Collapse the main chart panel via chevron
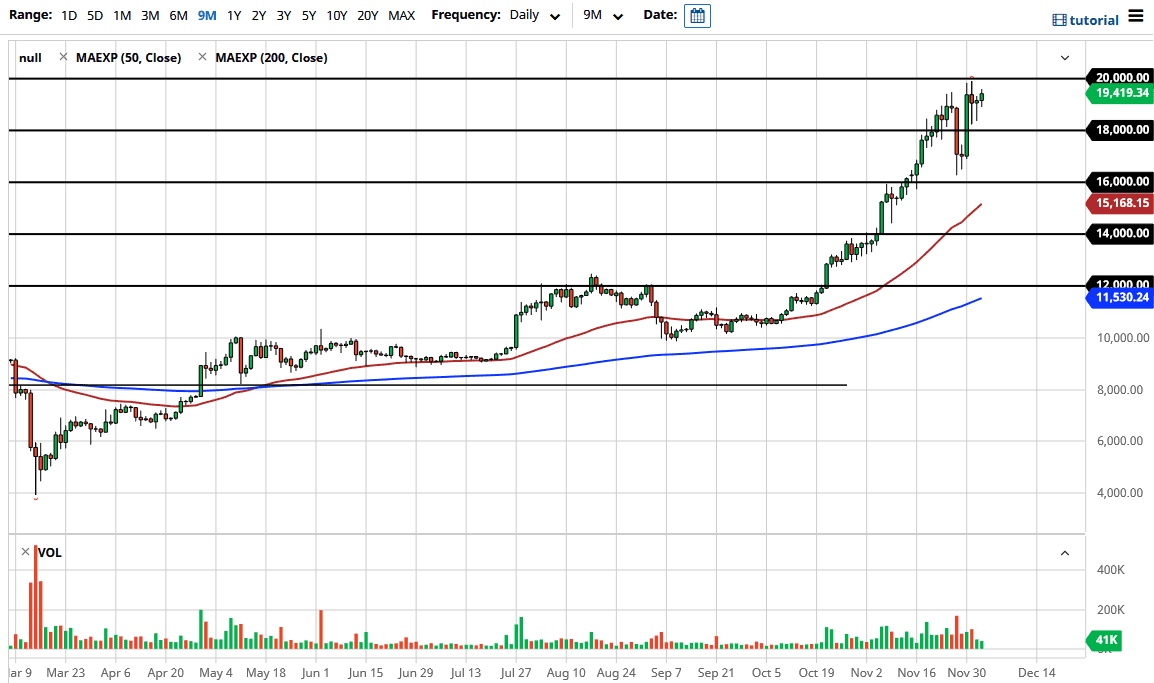 coord(1065,57)
